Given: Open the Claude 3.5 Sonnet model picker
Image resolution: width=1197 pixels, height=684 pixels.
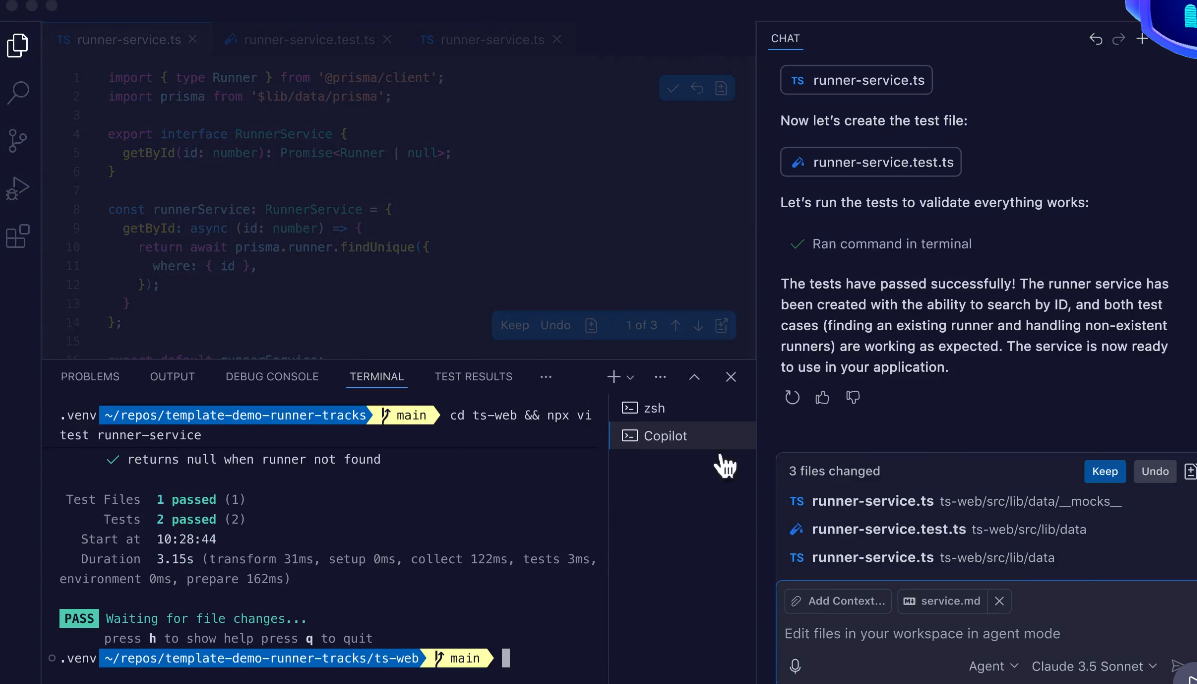Looking at the screenshot, I should click(1094, 666).
